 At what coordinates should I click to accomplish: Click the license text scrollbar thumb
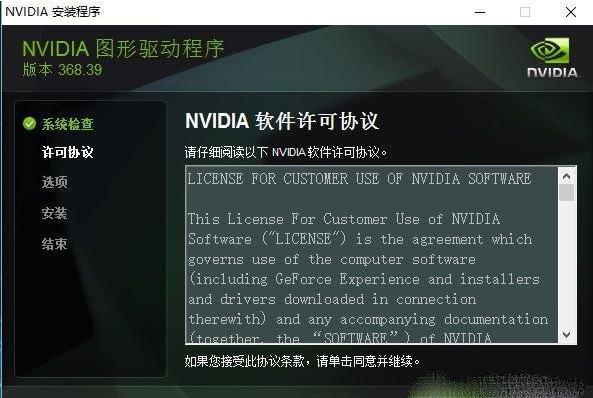tap(566, 193)
